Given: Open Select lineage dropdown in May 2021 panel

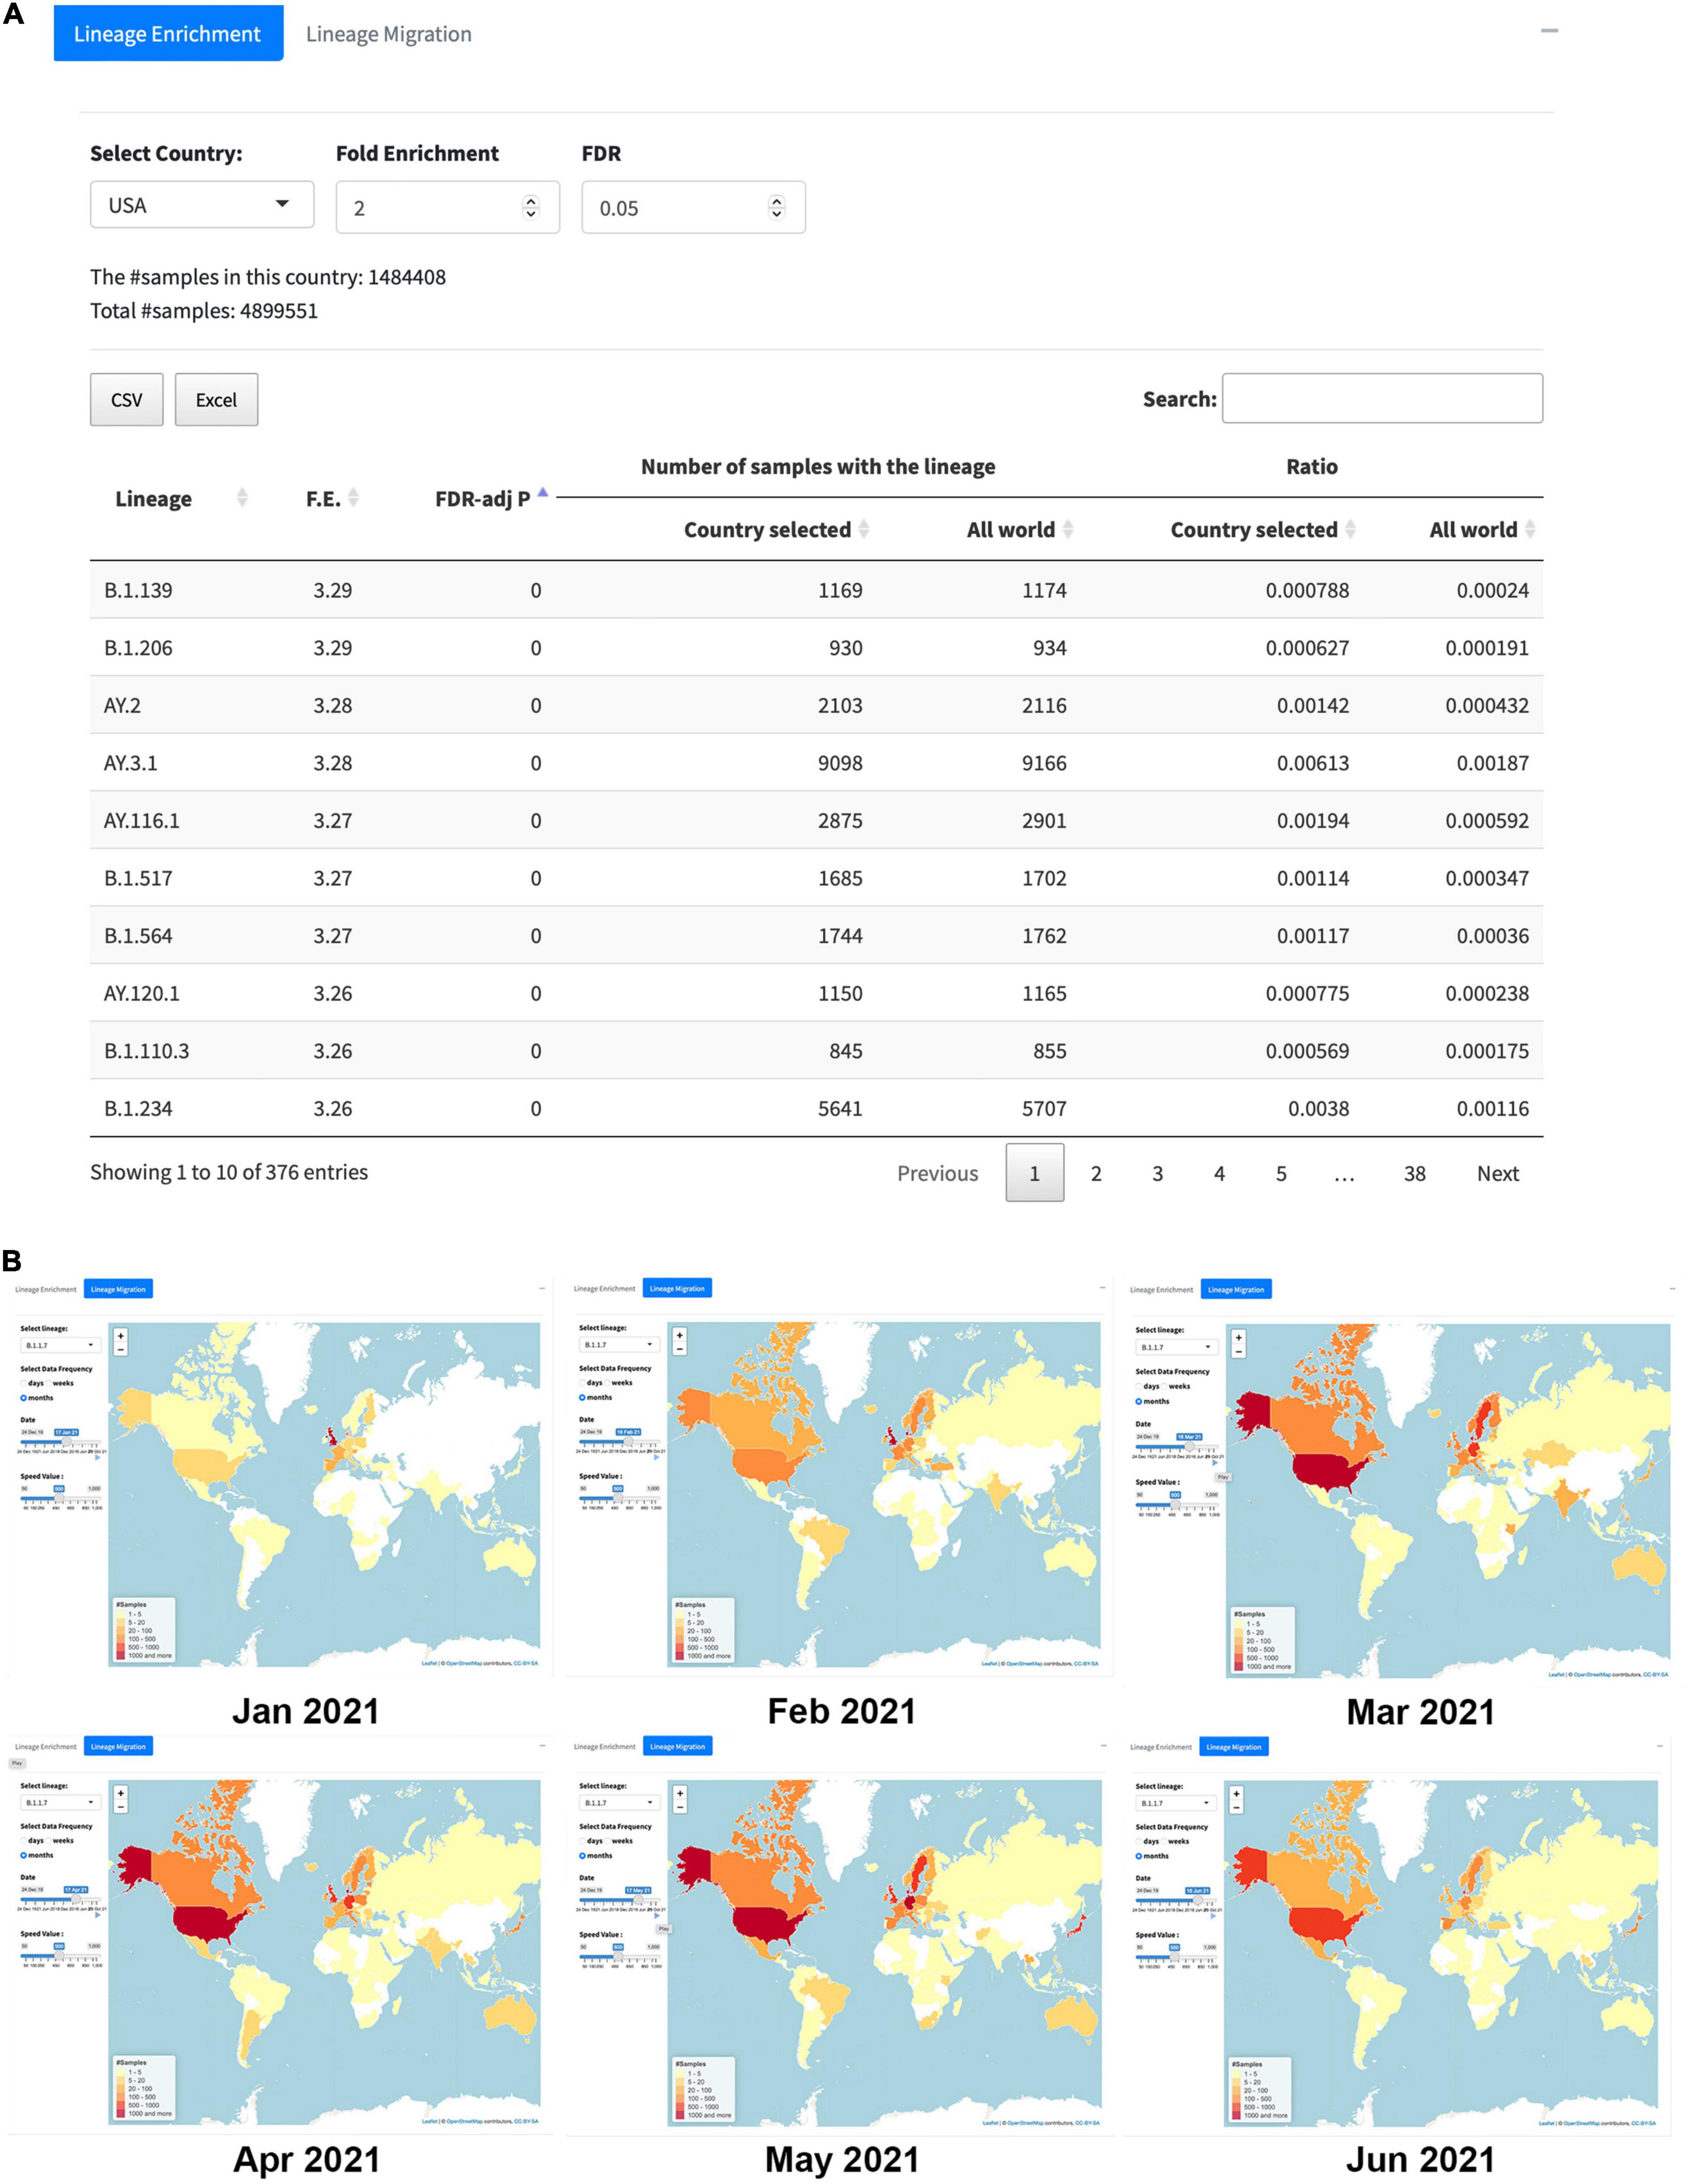Looking at the screenshot, I should point(619,1803).
